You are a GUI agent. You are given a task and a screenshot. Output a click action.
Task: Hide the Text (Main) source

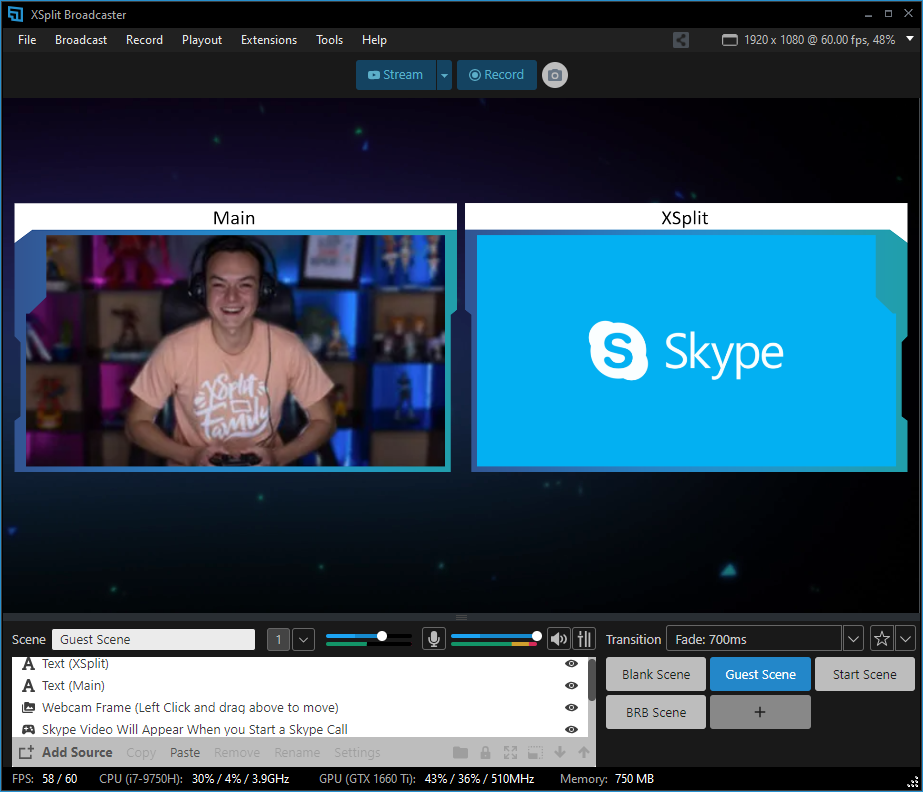[571, 685]
